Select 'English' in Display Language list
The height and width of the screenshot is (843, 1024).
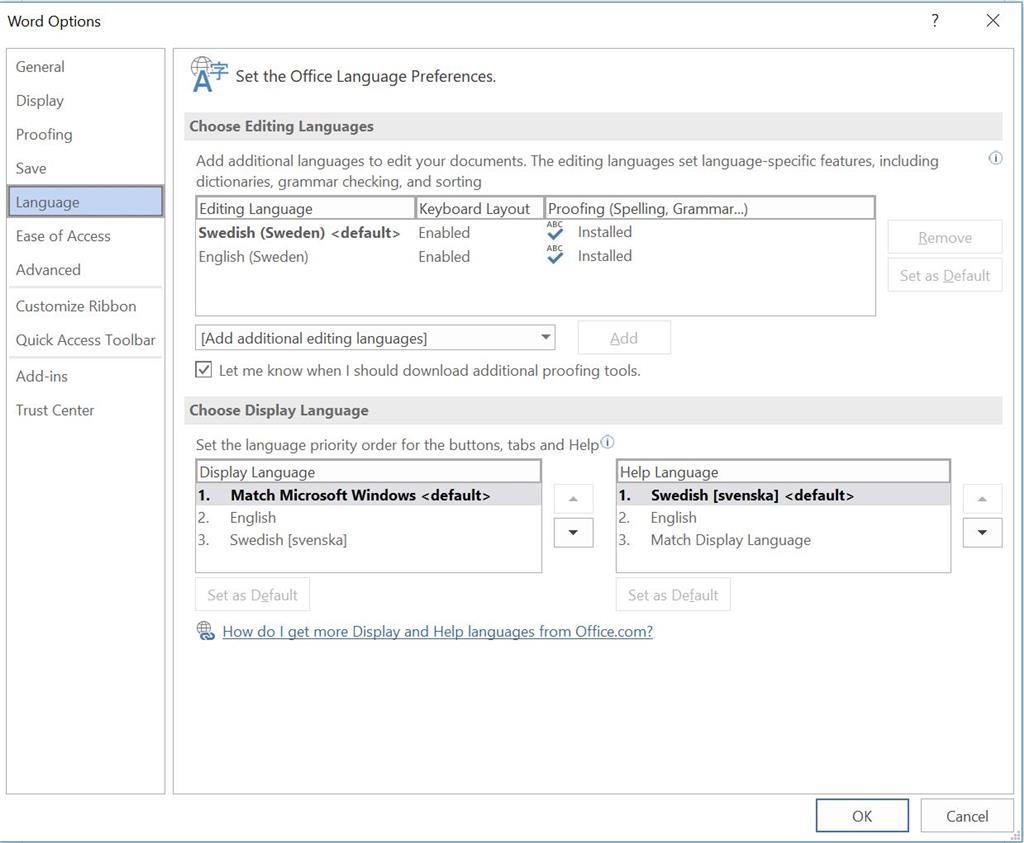368,517
